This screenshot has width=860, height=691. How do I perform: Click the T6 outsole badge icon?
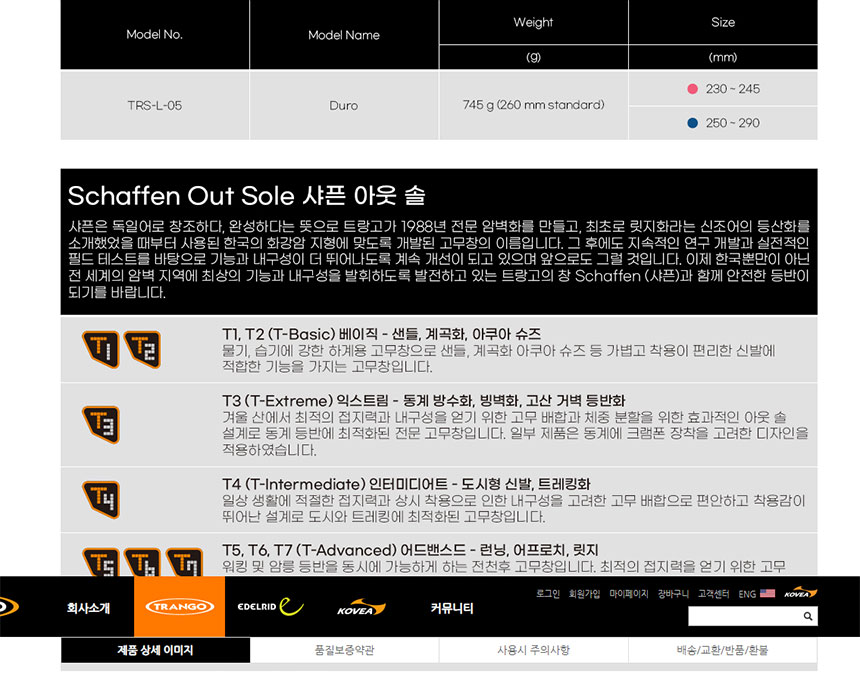(x=143, y=562)
